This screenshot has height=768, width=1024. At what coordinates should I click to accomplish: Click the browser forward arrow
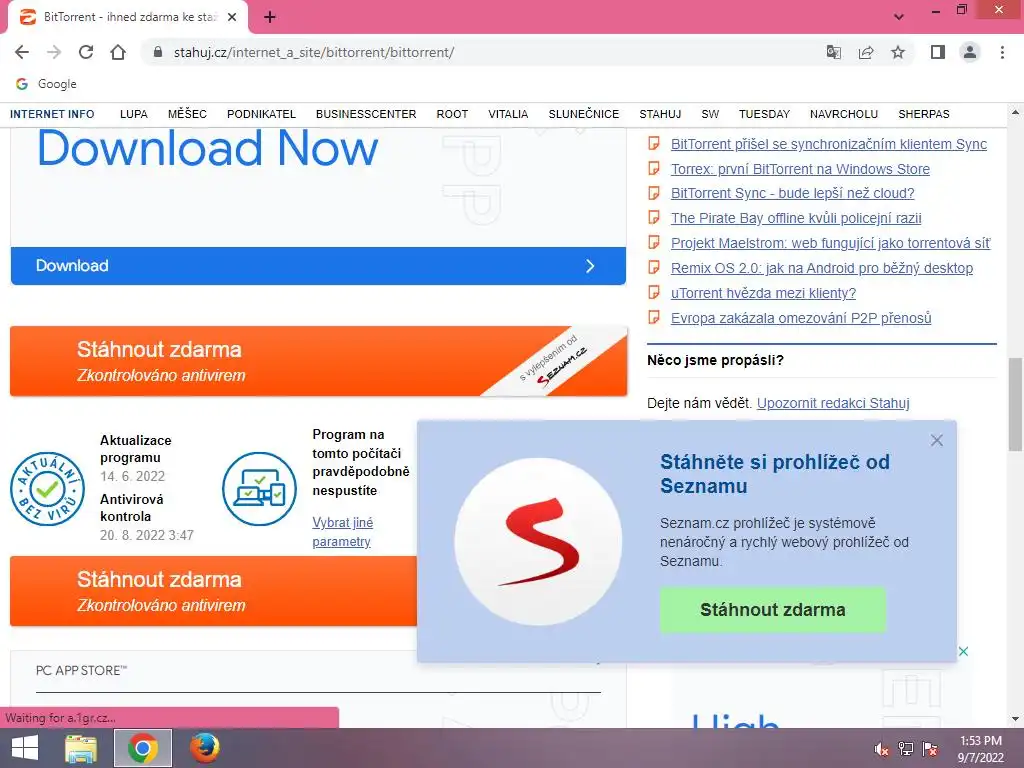click(54, 52)
